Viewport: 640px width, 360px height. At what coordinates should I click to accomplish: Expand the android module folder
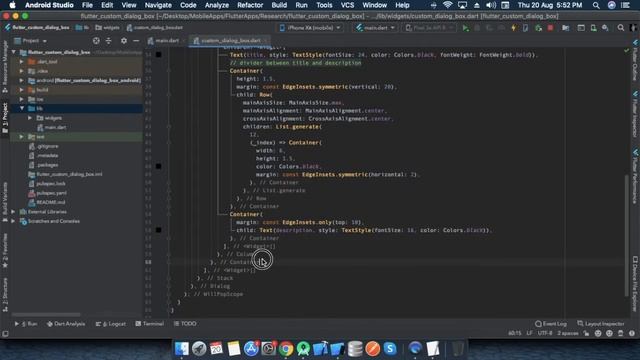point(21,80)
